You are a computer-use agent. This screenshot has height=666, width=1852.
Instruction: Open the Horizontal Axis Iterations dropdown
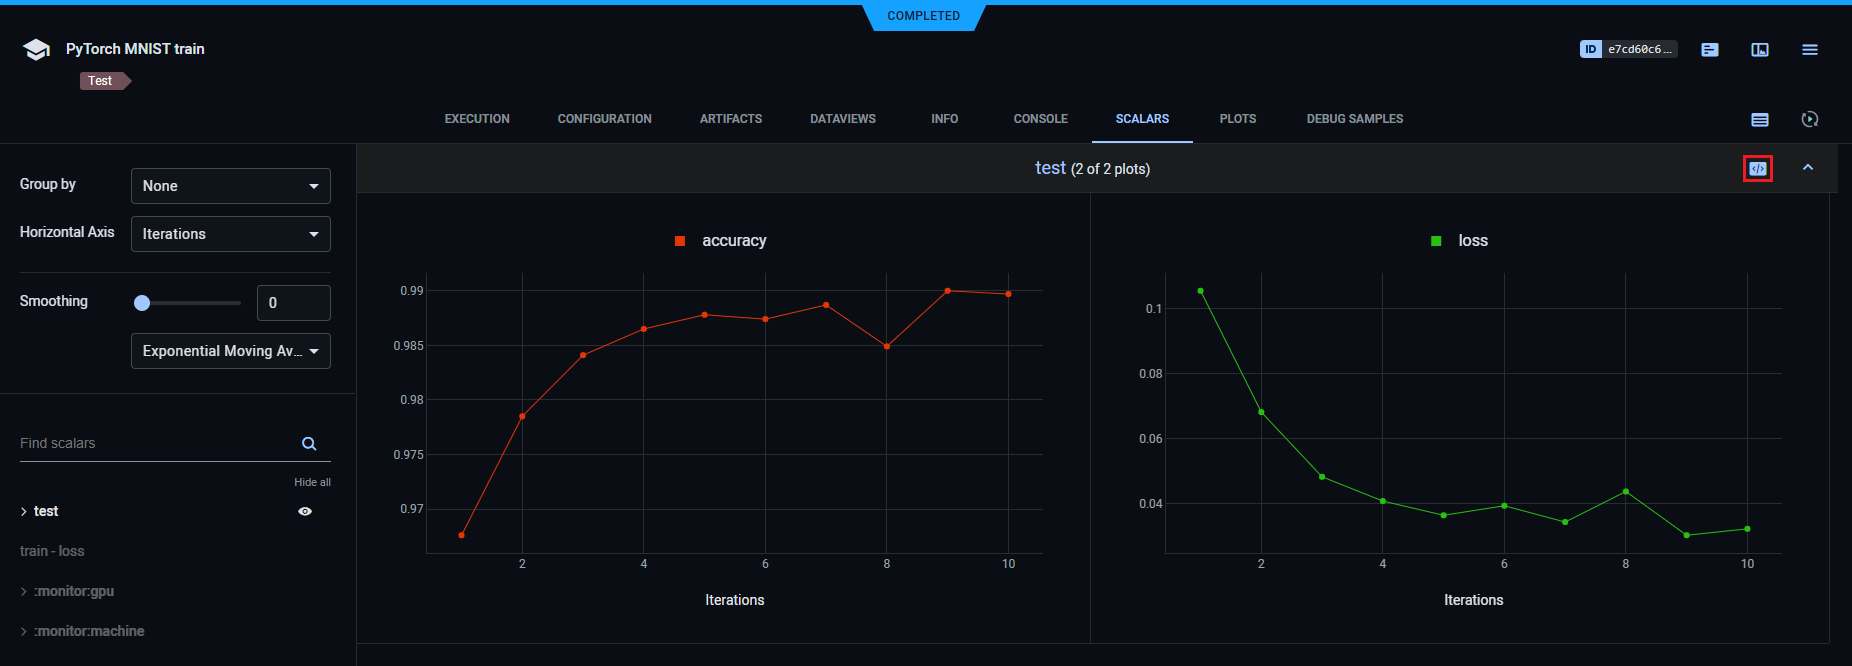(x=230, y=234)
